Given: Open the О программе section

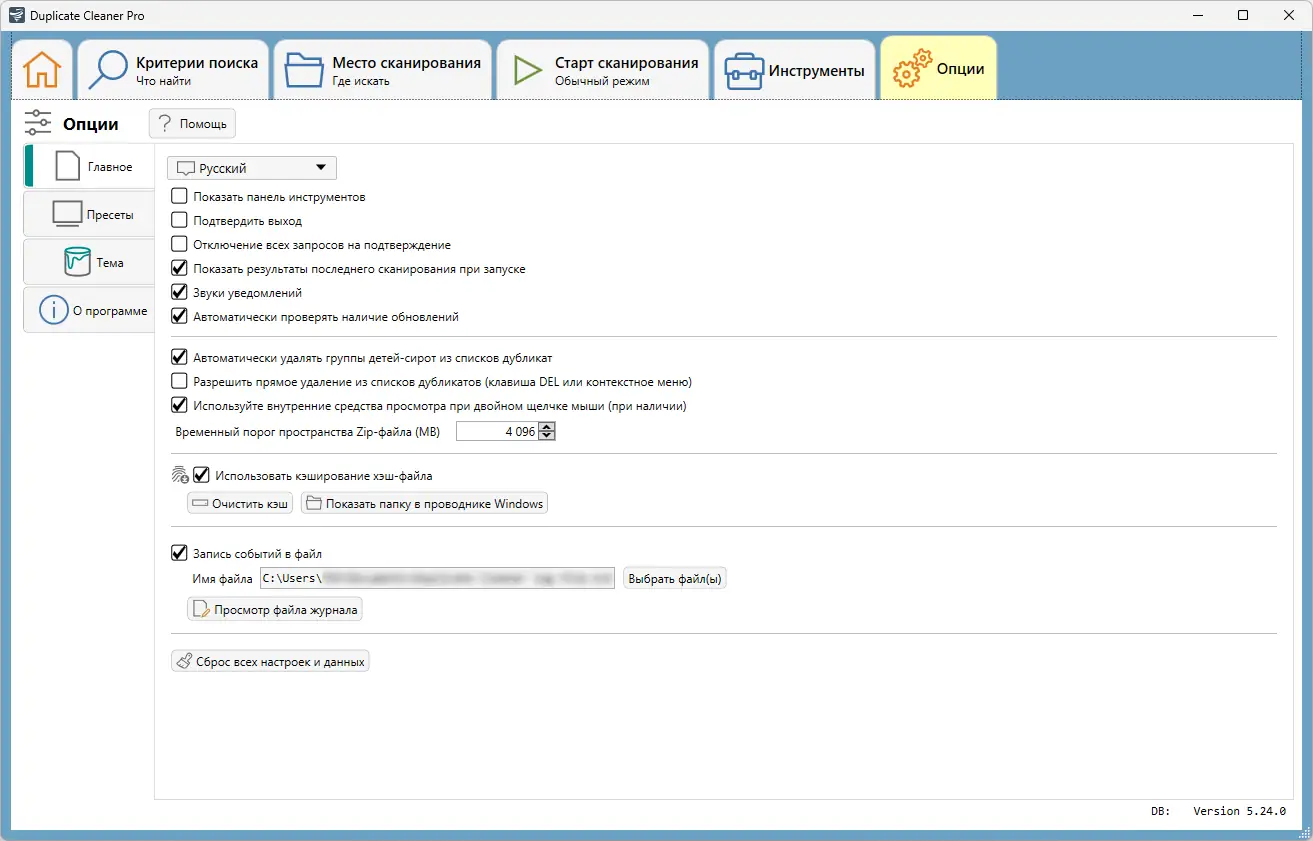Looking at the screenshot, I should [x=90, y=310].
